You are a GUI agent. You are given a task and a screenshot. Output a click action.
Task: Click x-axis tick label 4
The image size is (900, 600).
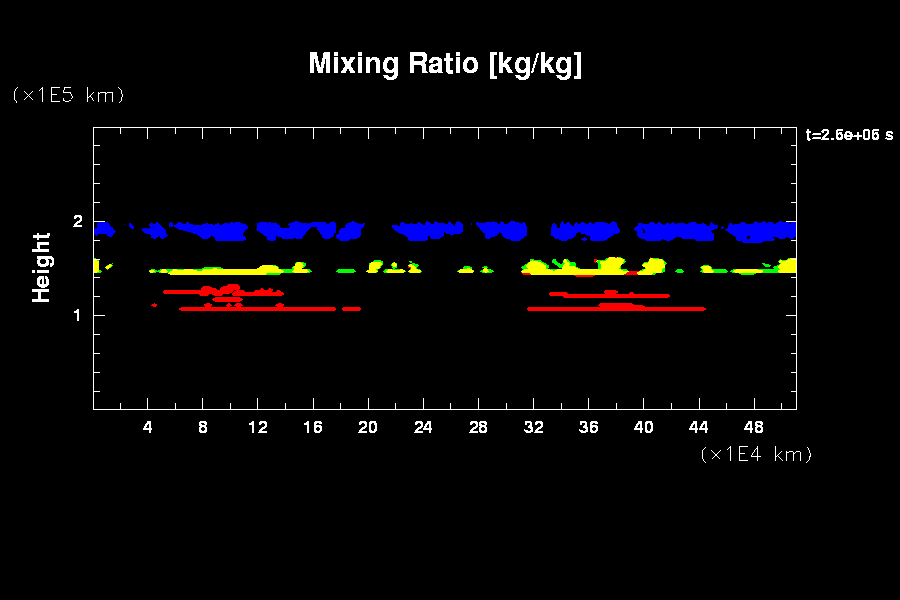point(148,428)
